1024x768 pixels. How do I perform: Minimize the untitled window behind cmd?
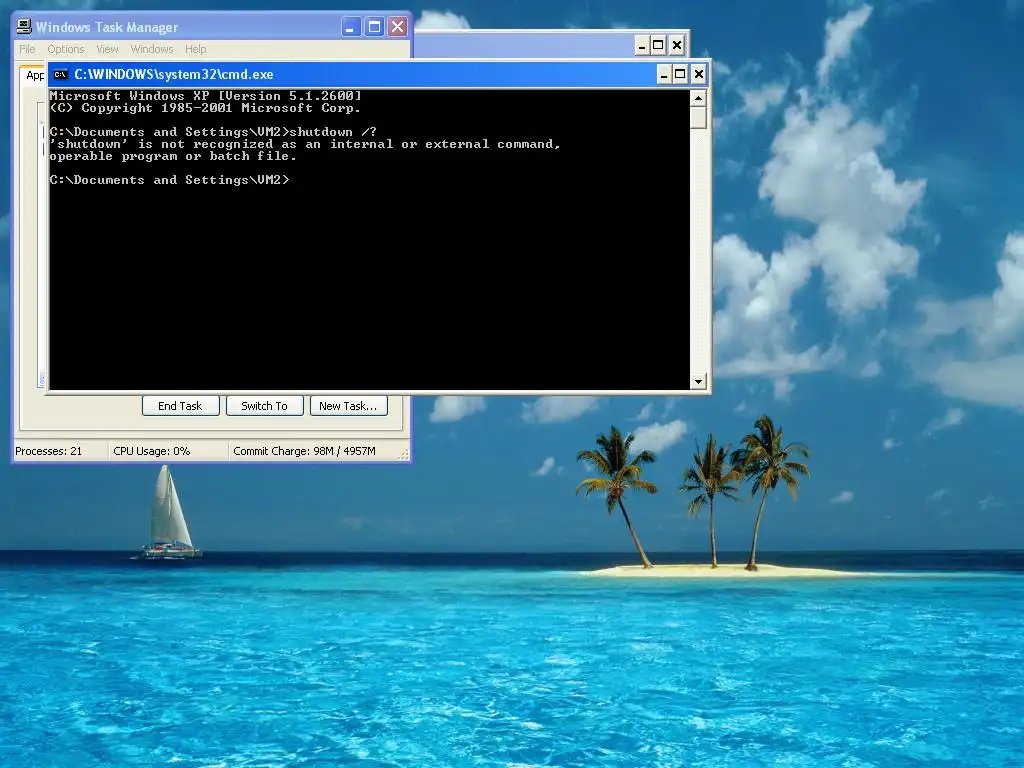pos(643,45)
